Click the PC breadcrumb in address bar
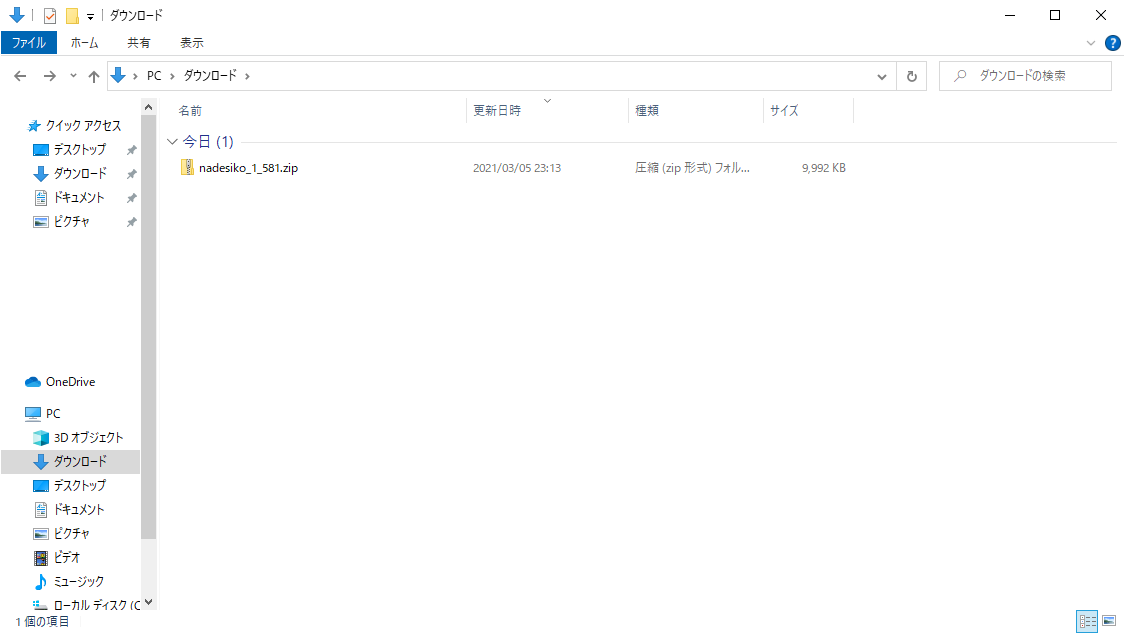1125x634 pixels. point(154,76)
